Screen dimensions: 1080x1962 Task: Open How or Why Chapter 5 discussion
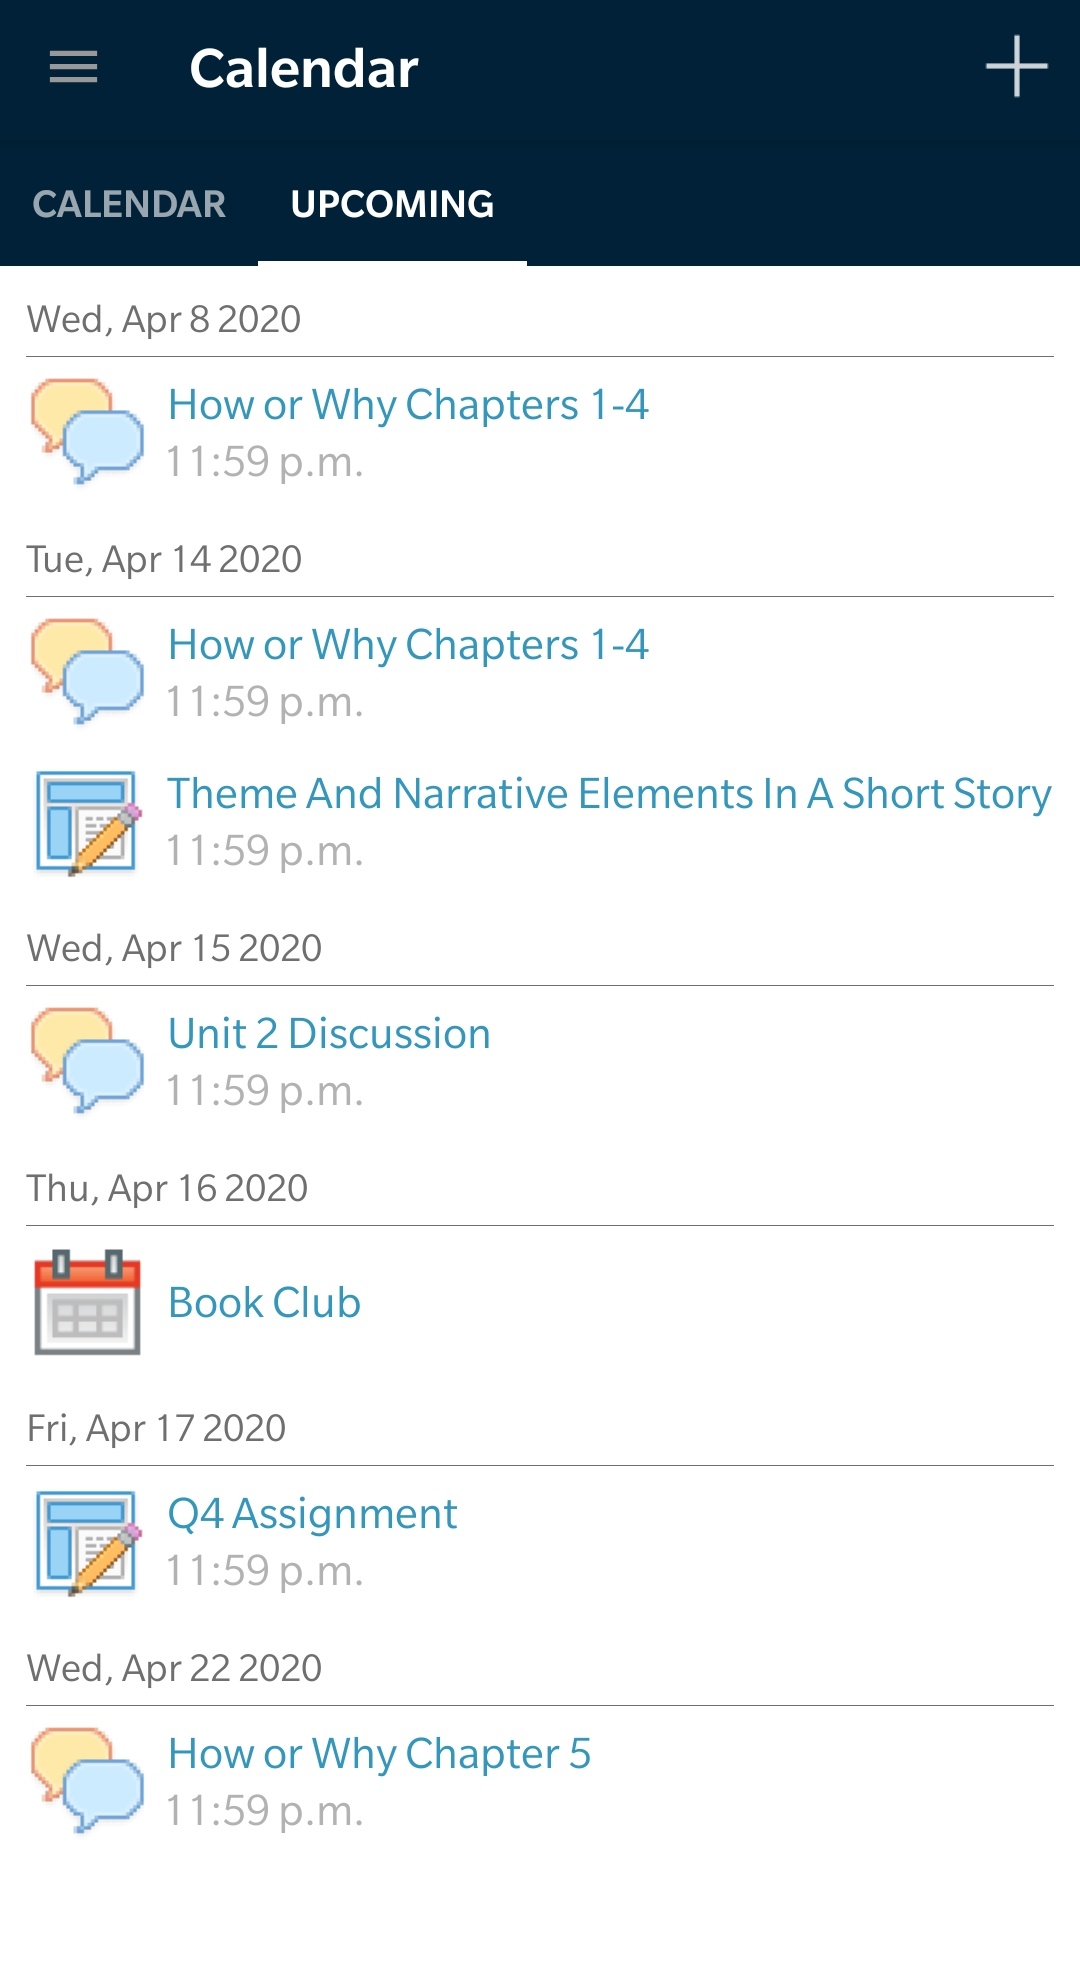click(379, 1754)
